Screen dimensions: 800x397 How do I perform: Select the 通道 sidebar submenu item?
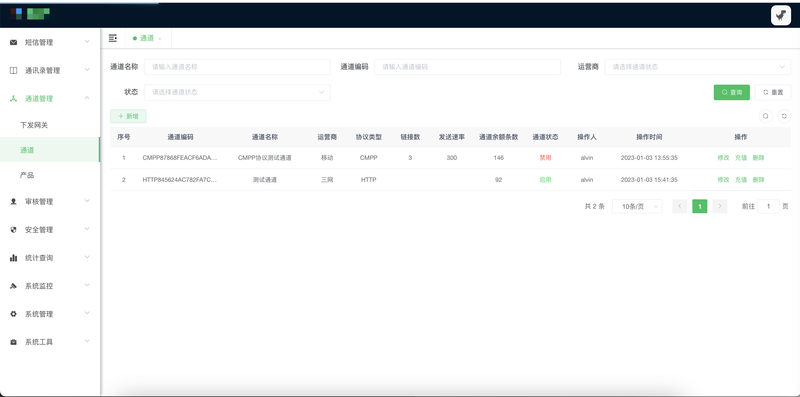coord(50,150)
